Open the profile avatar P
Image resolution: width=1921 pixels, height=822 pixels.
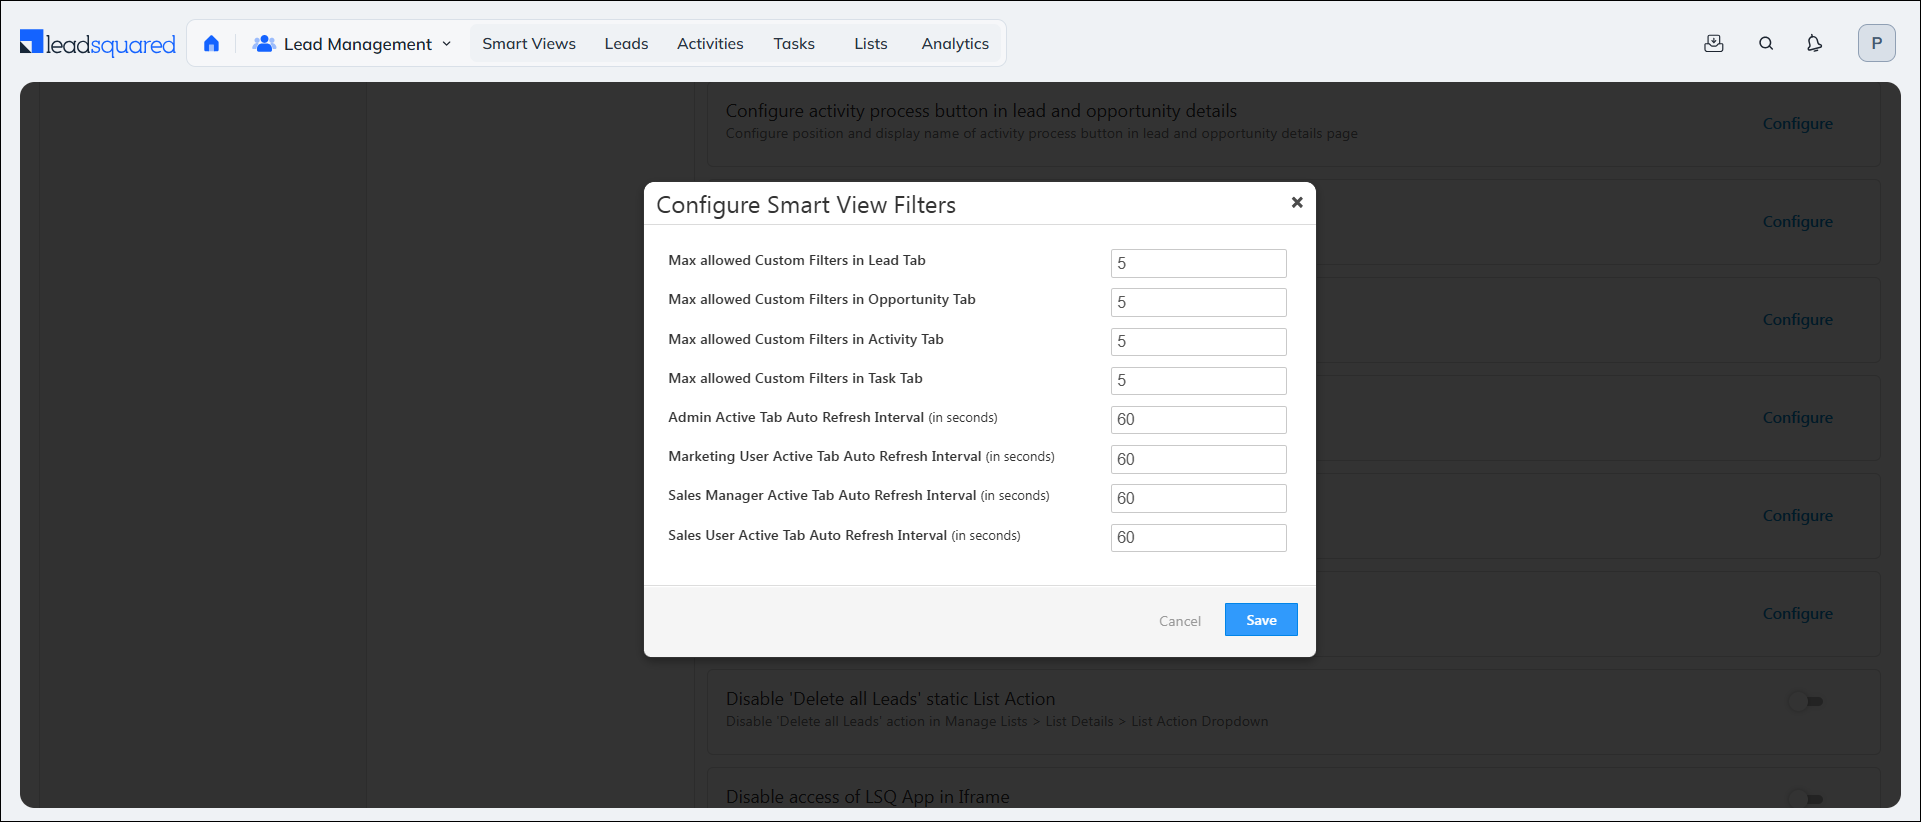pyautogui.click(x=1876, y=43)
